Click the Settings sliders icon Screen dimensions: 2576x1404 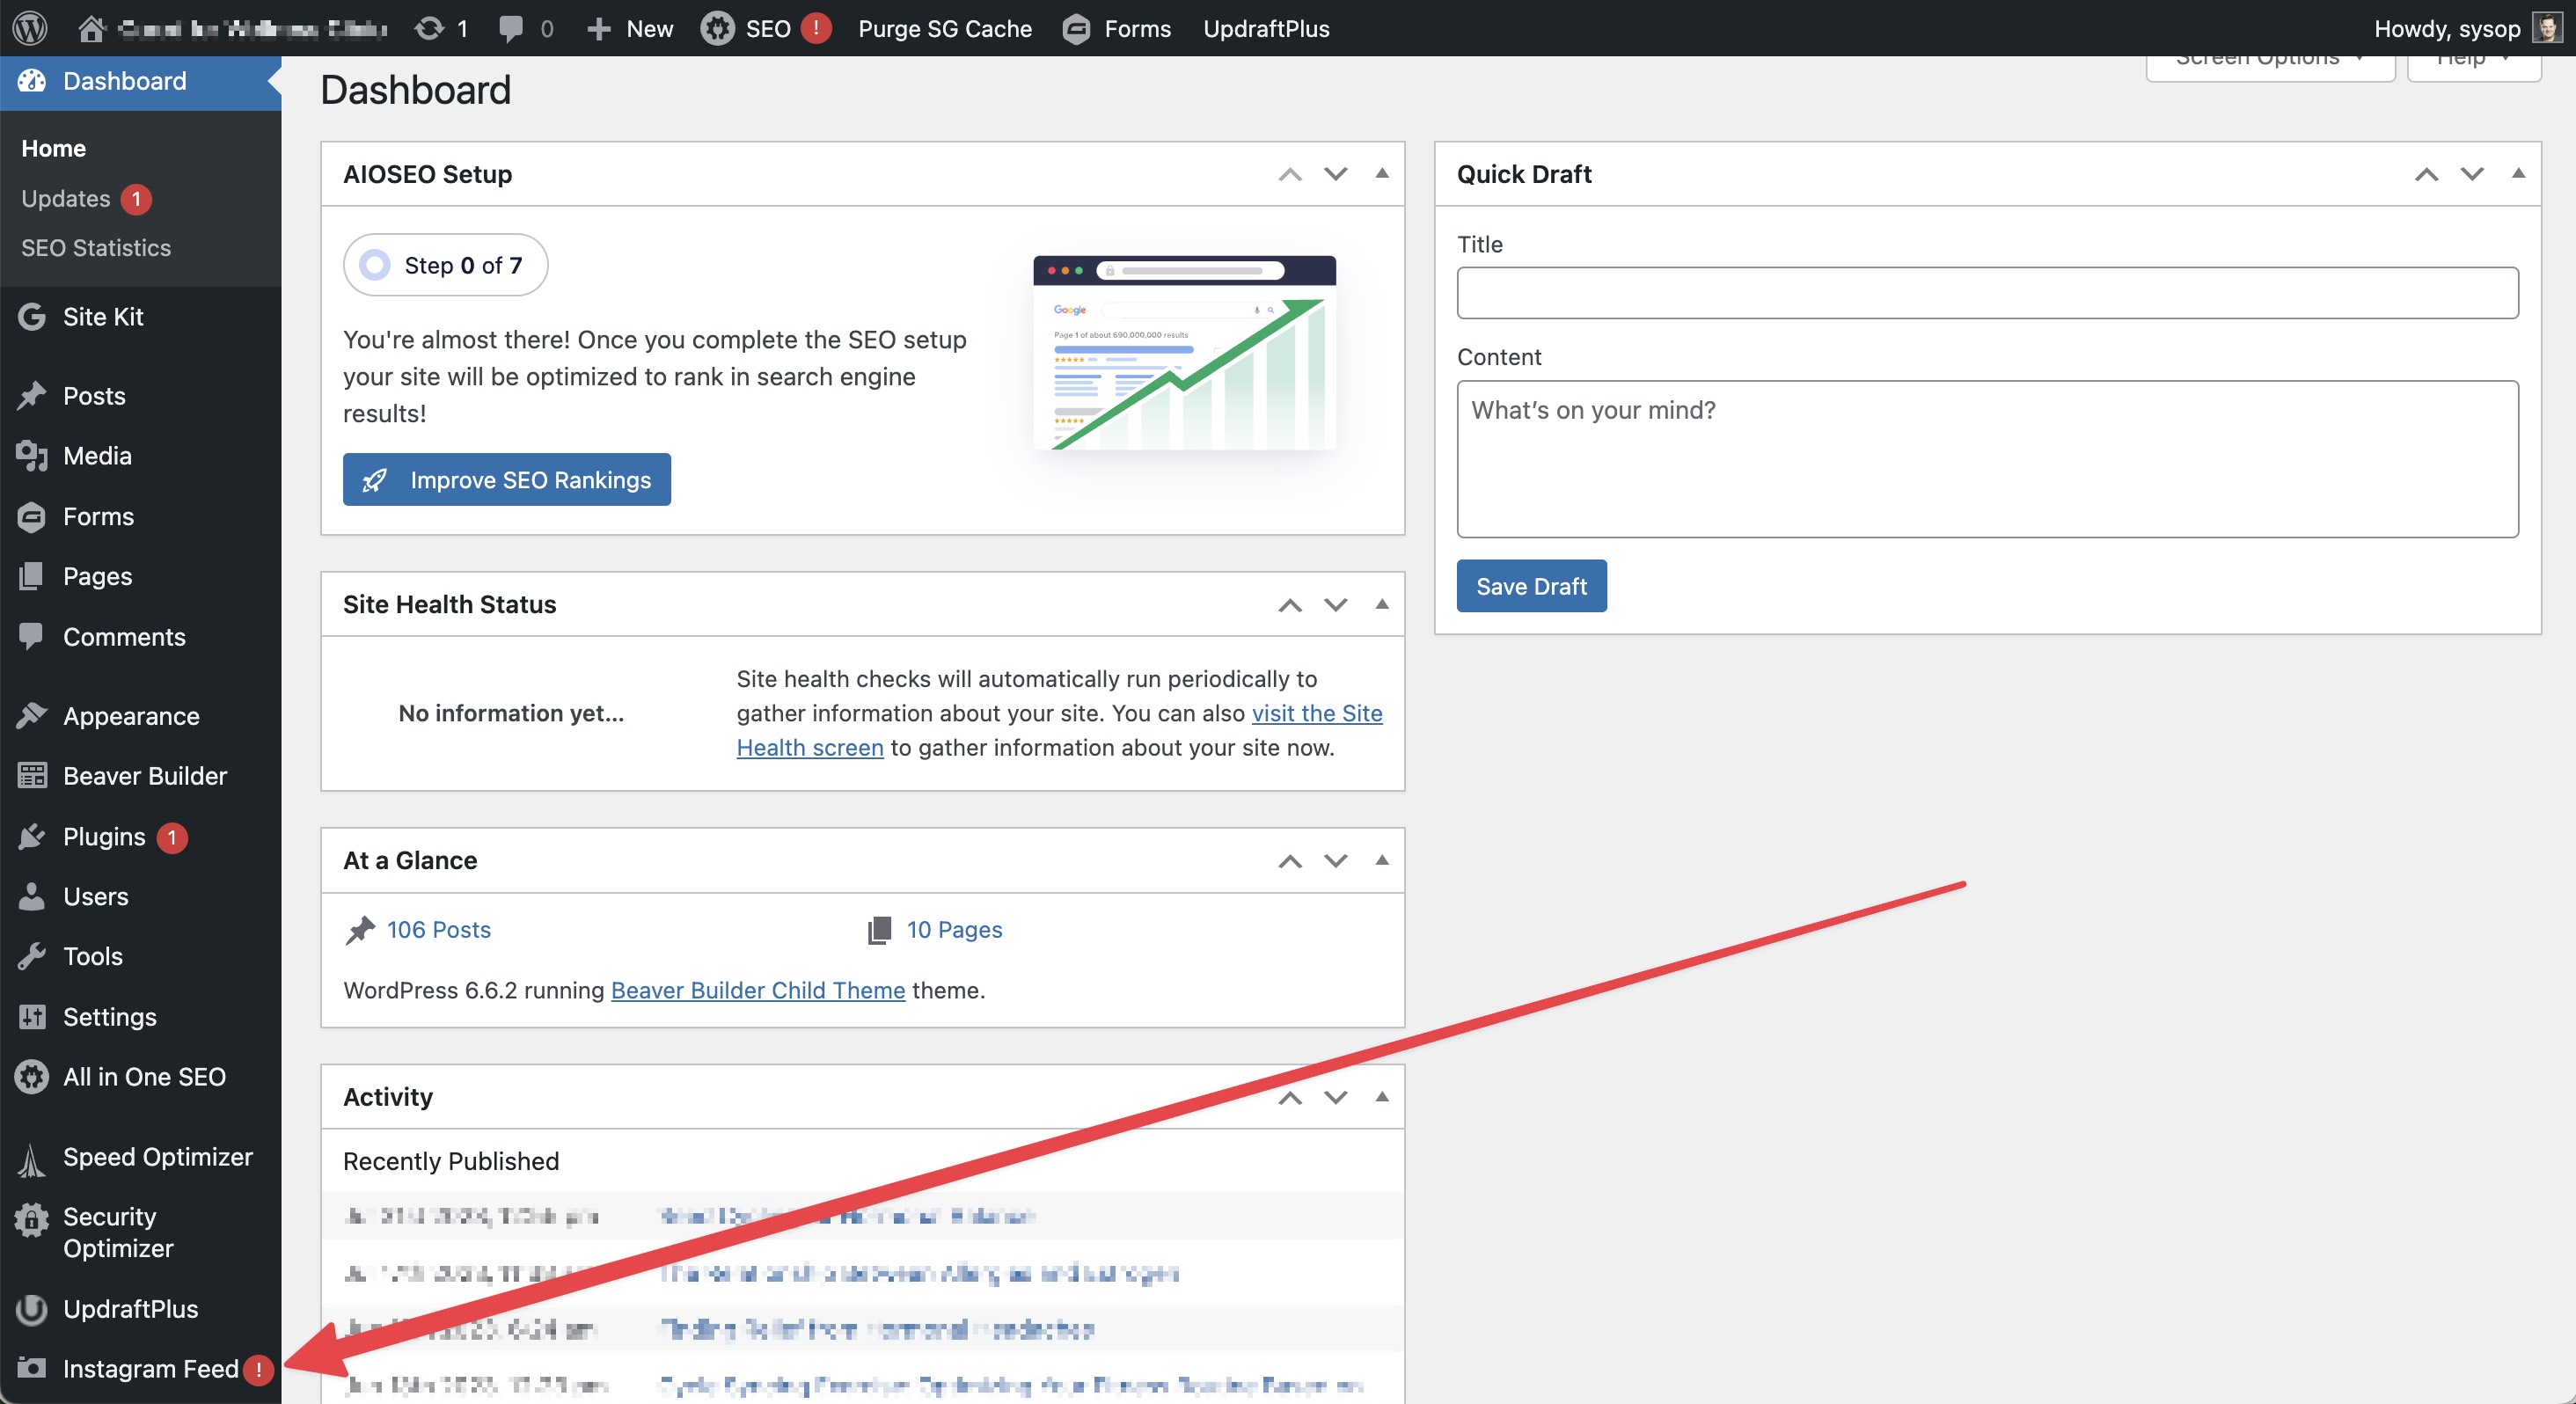[32, 1016]
